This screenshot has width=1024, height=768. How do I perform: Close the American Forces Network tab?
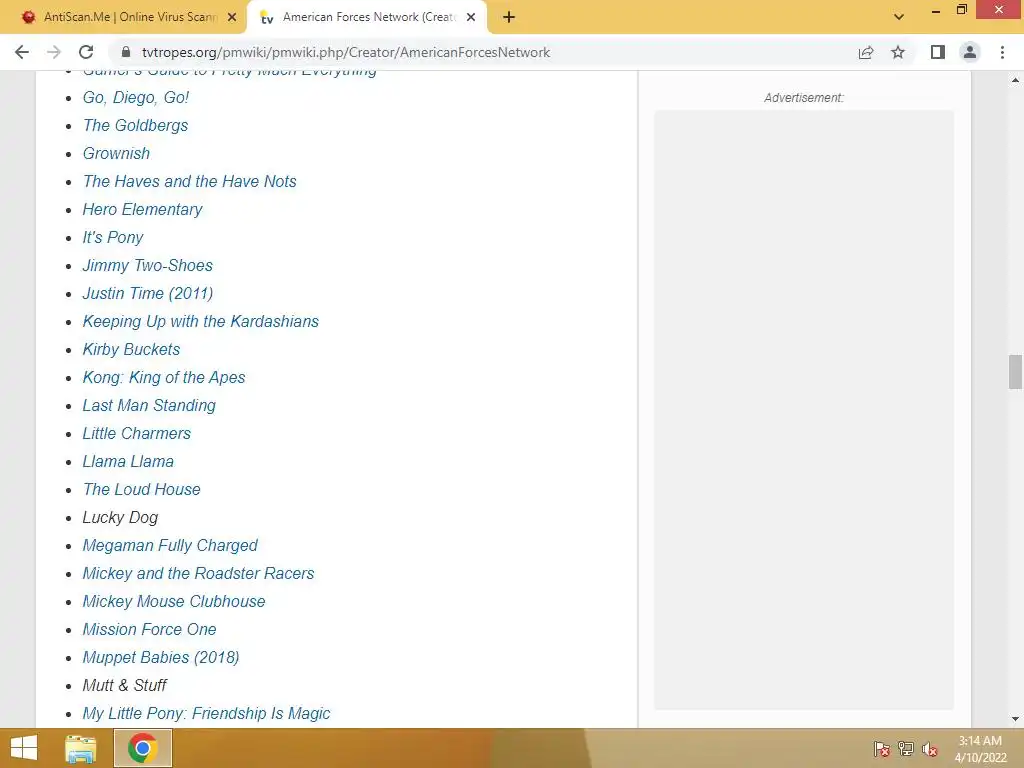pos(471,17)
